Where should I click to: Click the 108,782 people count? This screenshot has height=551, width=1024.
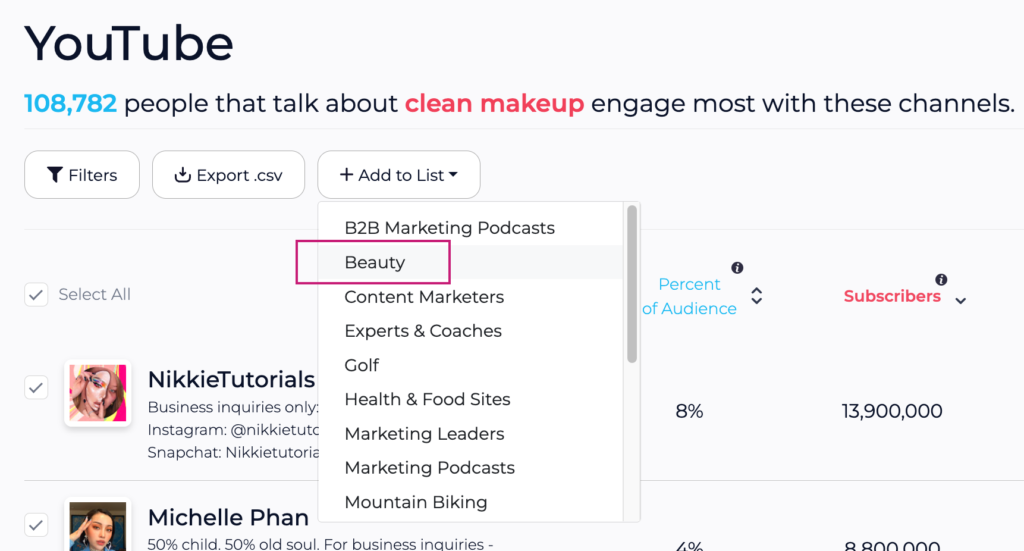(x=71, y=103)
